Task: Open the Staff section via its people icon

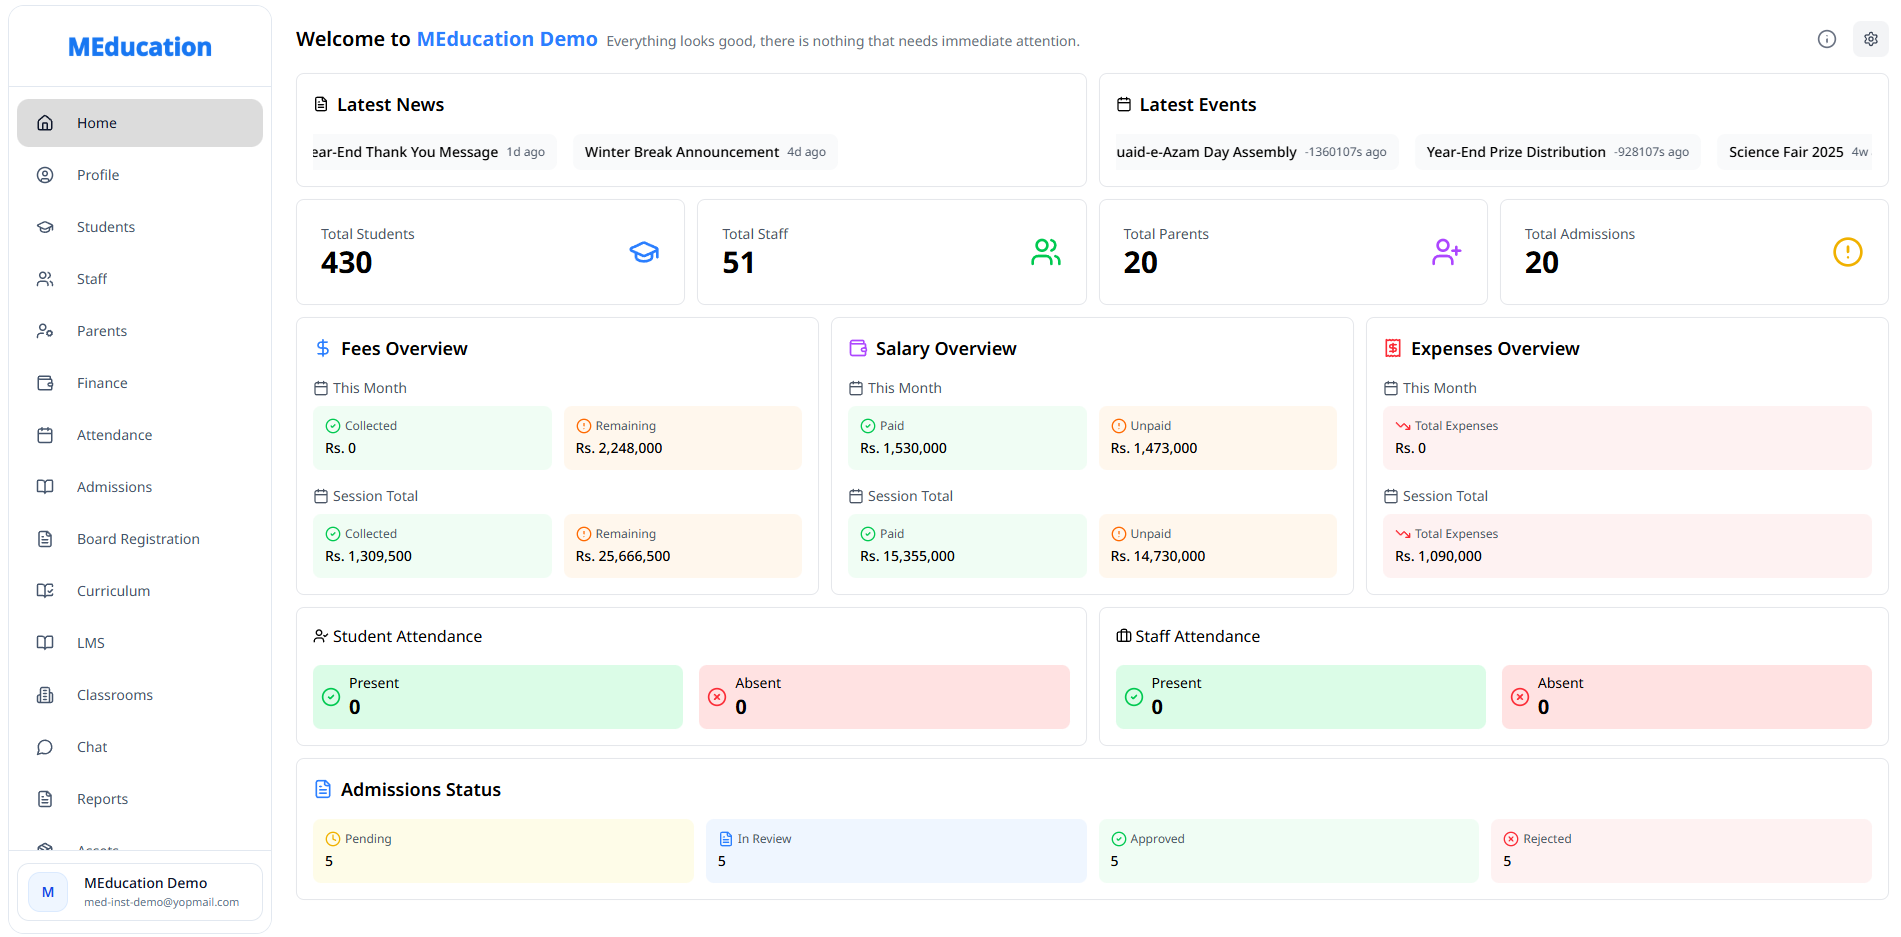Action: [45, 278]
